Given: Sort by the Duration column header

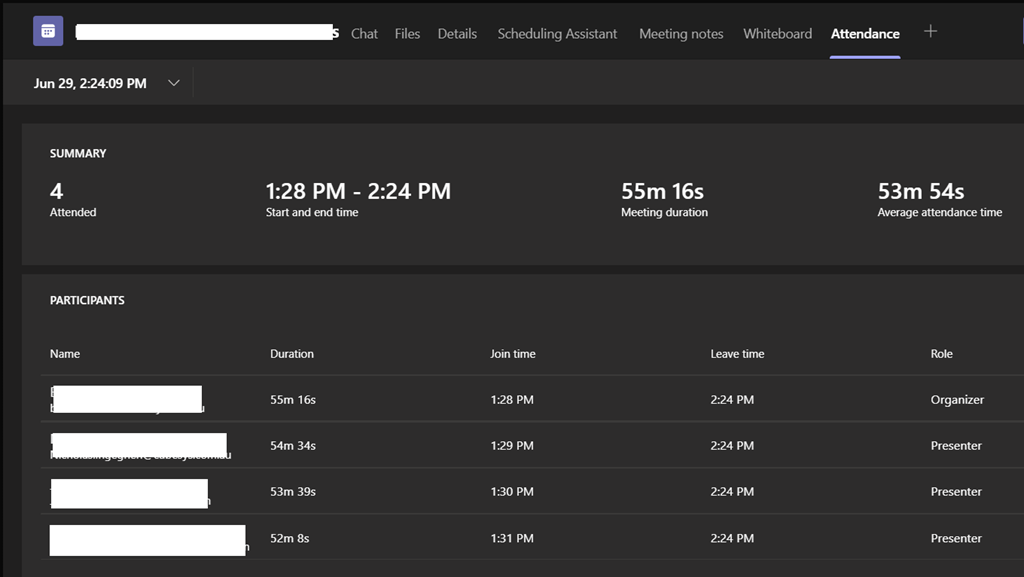Looking at the screenshot, I should (x=292, y=354).
